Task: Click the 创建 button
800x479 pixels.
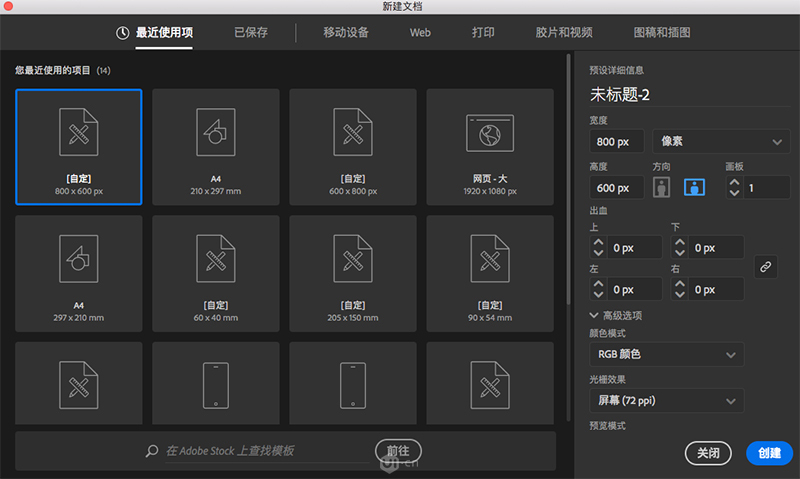Action: (x=769, y=452)
